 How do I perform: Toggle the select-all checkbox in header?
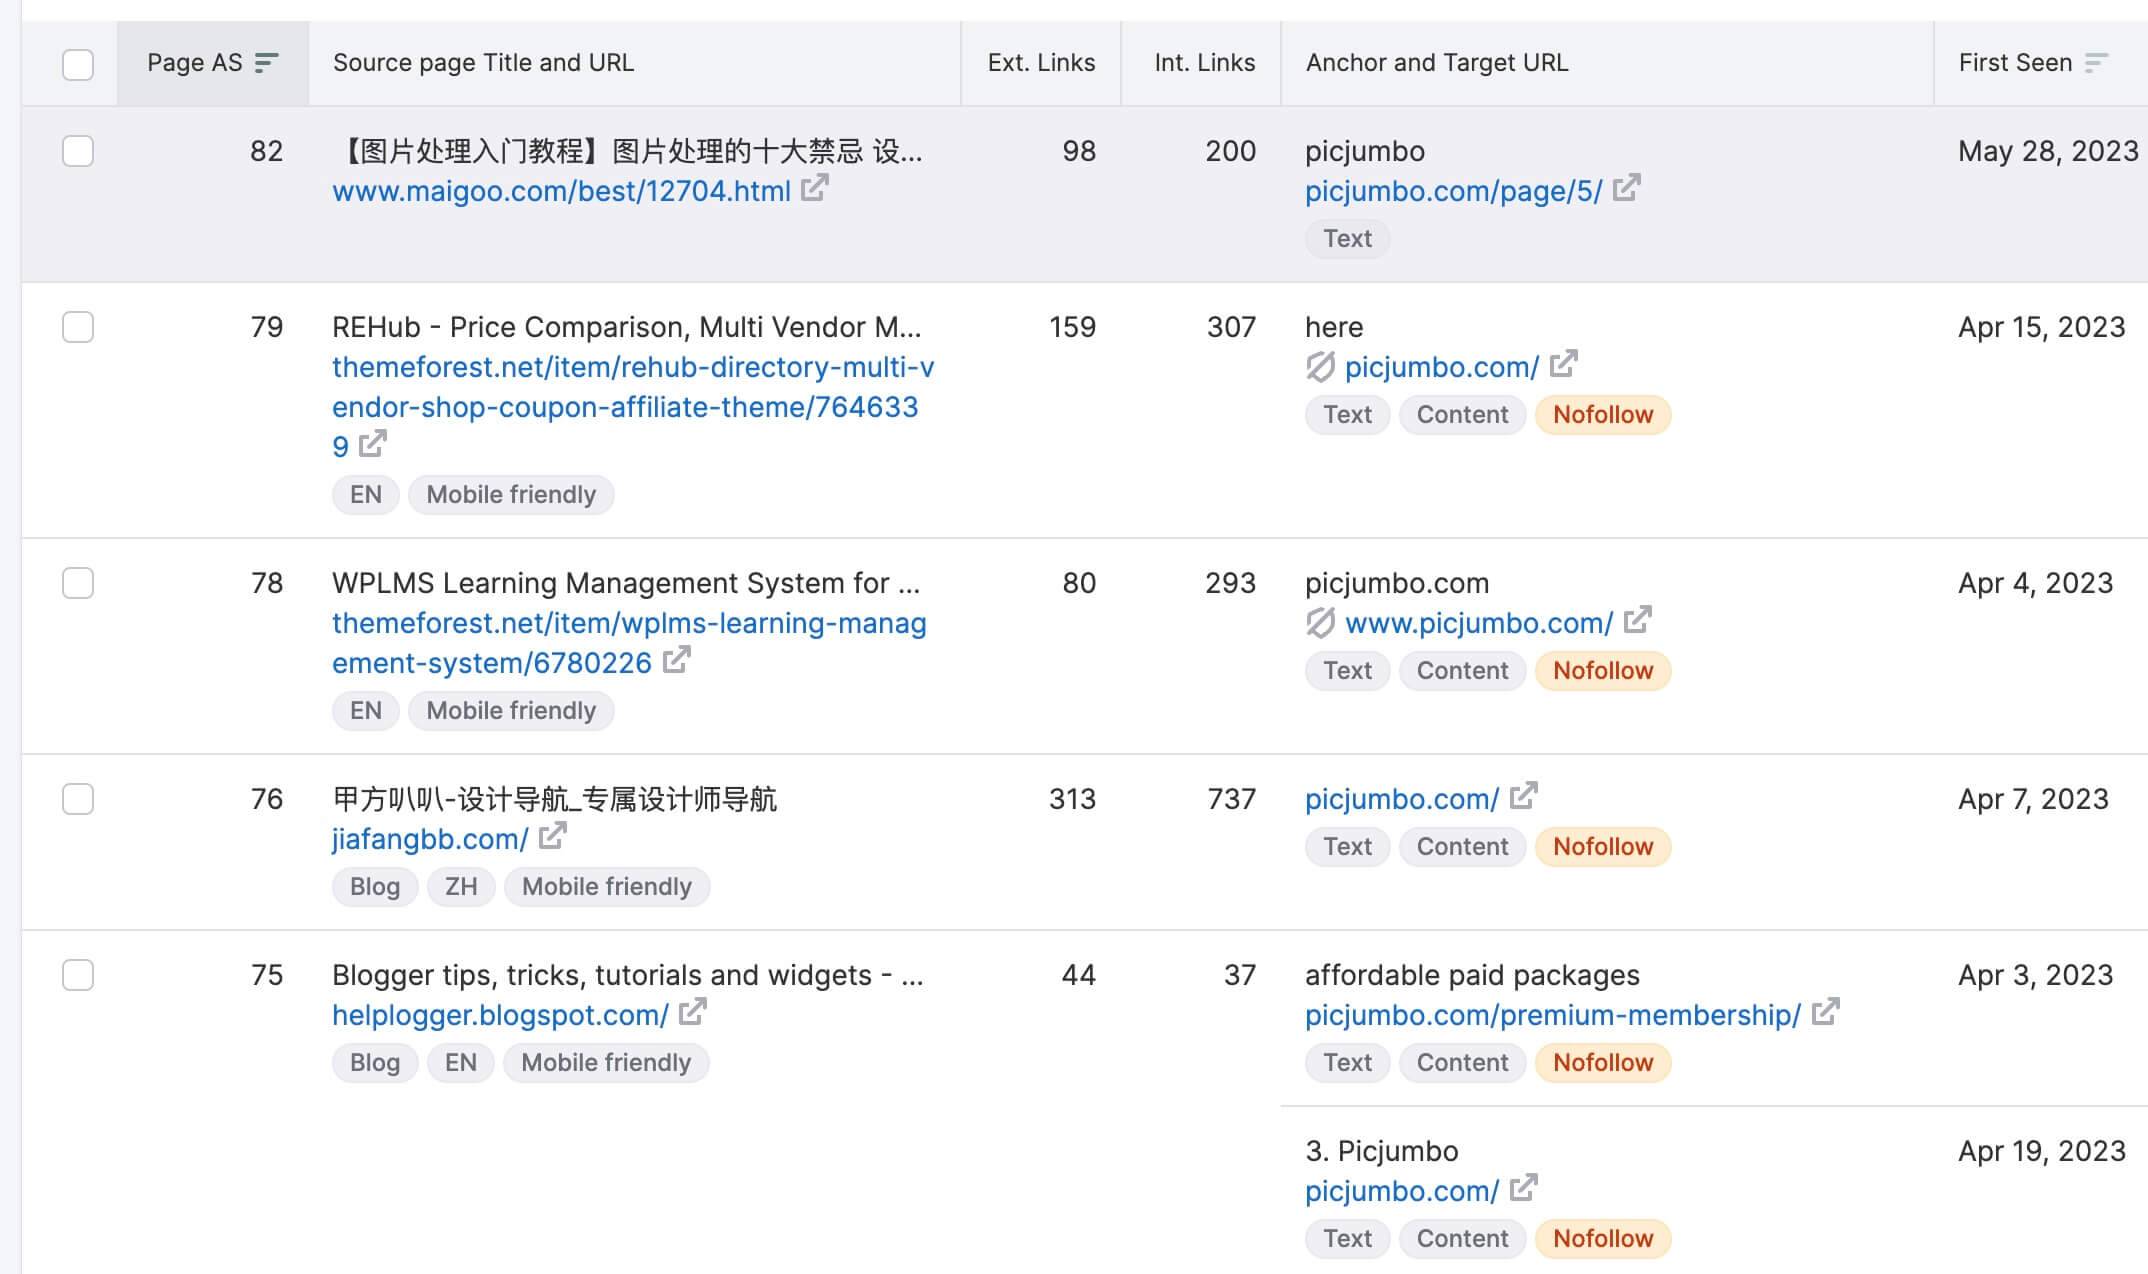pyautogui.click(x=78, y=64)
